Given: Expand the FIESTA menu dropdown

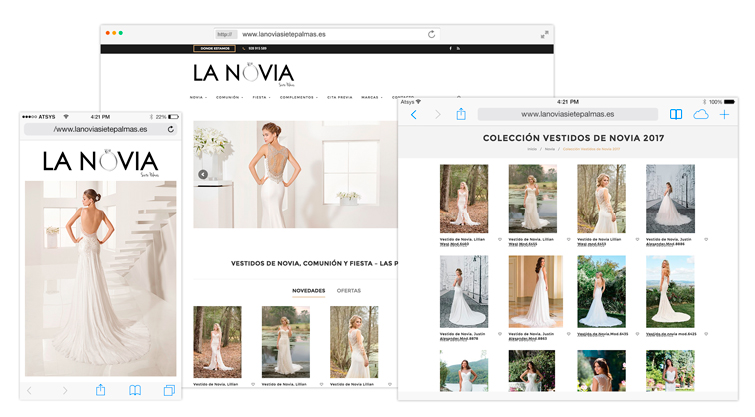Looking at the screenshot, I should (x=261, y=97).
